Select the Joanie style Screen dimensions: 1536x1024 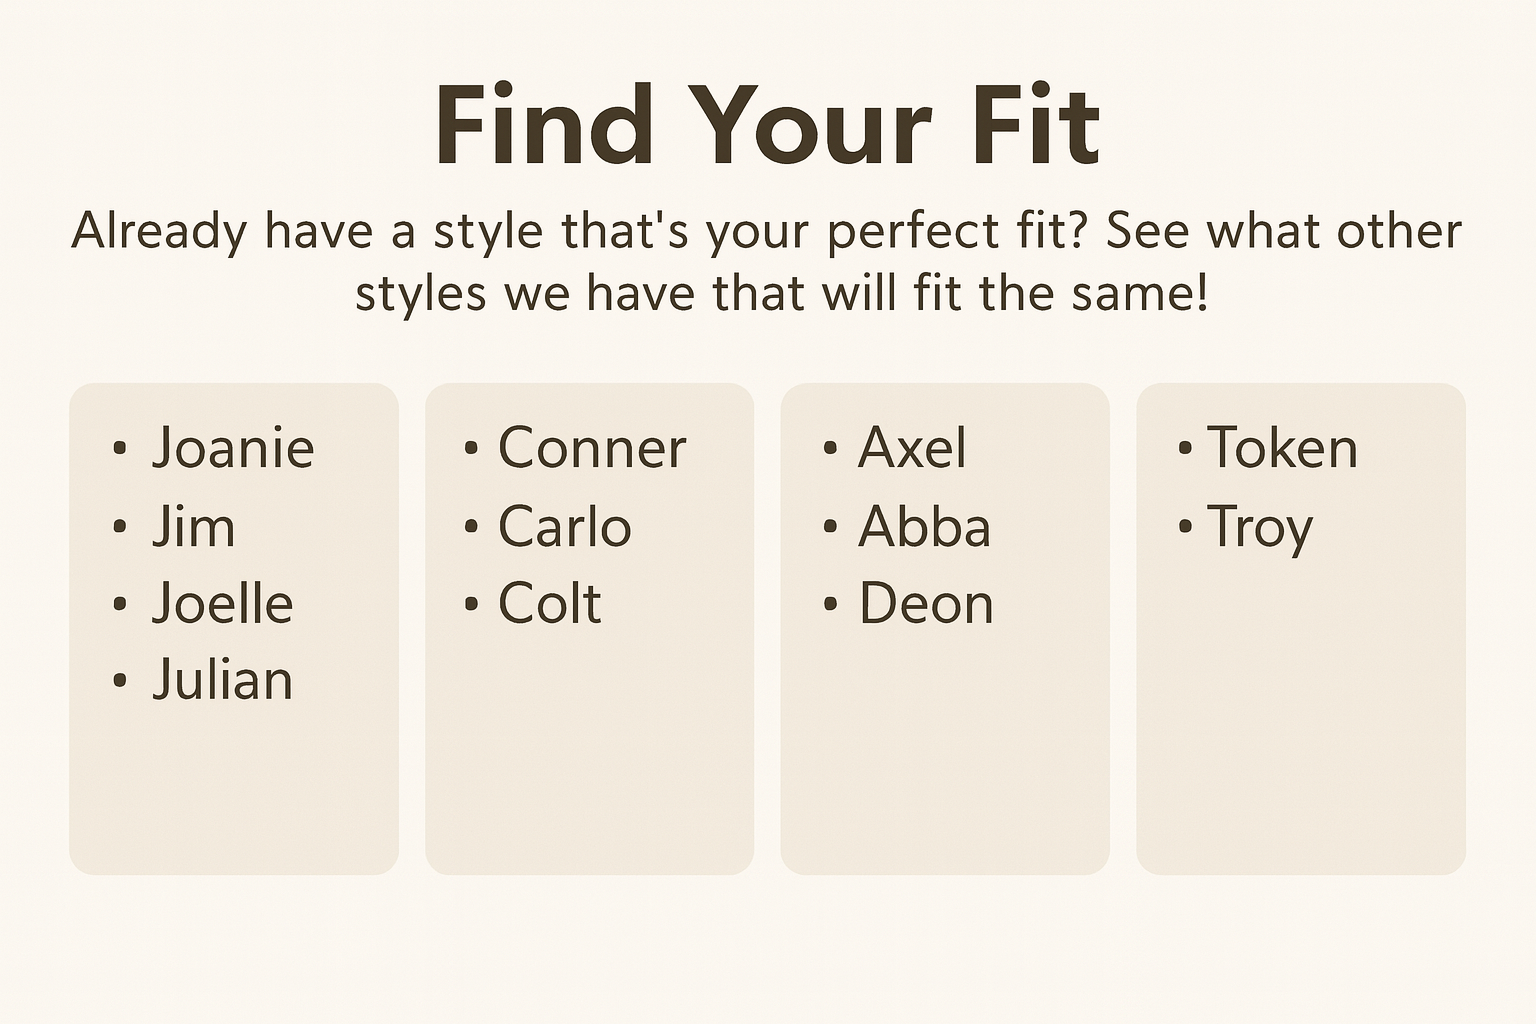pos(233,447)
